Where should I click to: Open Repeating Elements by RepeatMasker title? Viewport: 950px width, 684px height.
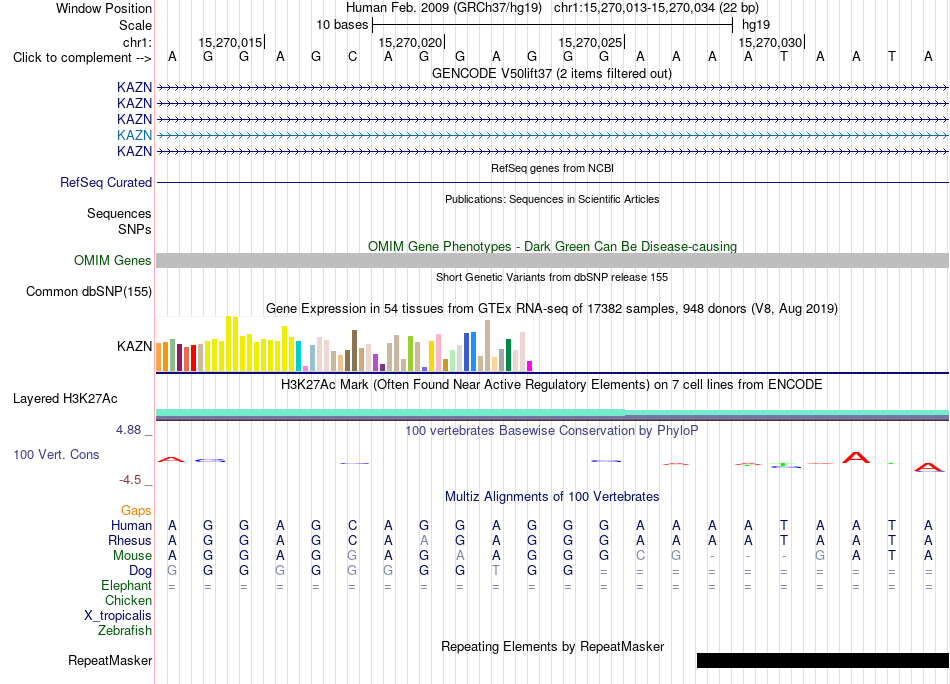pos(553,646)
